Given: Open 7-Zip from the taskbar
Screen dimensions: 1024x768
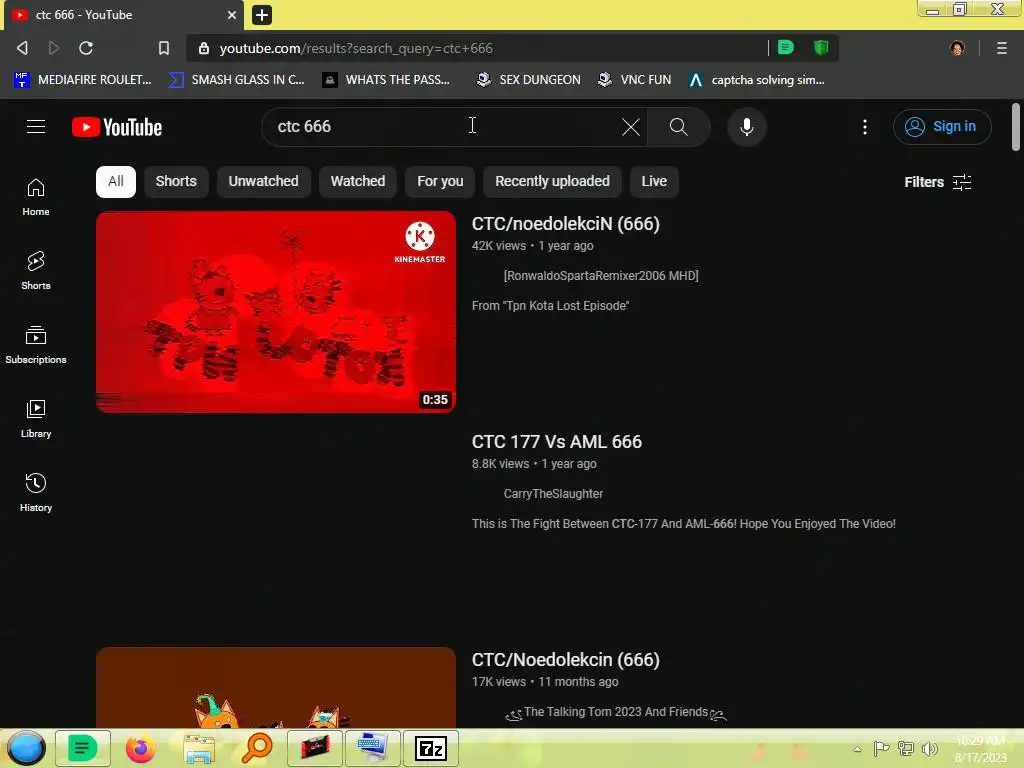Looking at the screenshot, I should tap(430, 748).
